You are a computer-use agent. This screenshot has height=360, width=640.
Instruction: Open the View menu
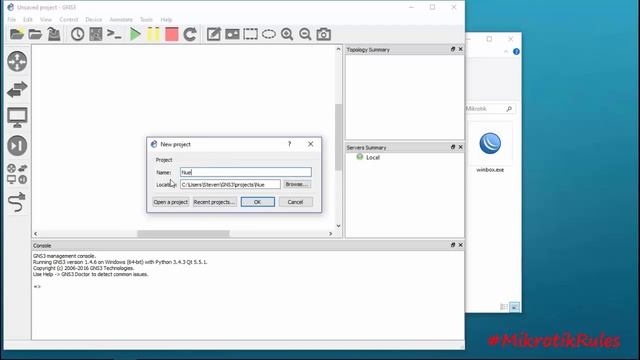[46, 20]
